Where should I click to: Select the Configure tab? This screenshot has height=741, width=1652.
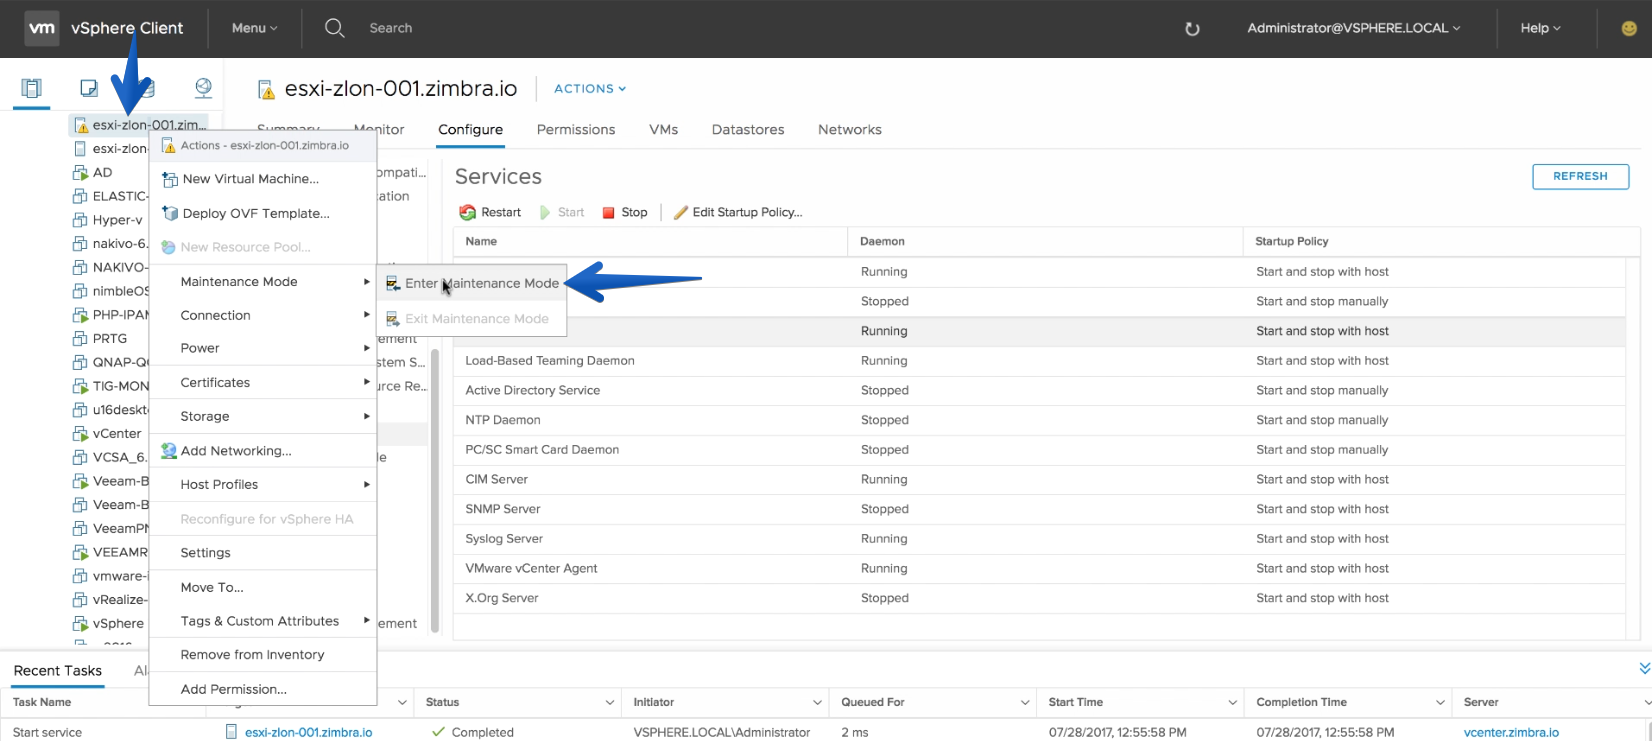pyautogui.click(x=470, y=130)
